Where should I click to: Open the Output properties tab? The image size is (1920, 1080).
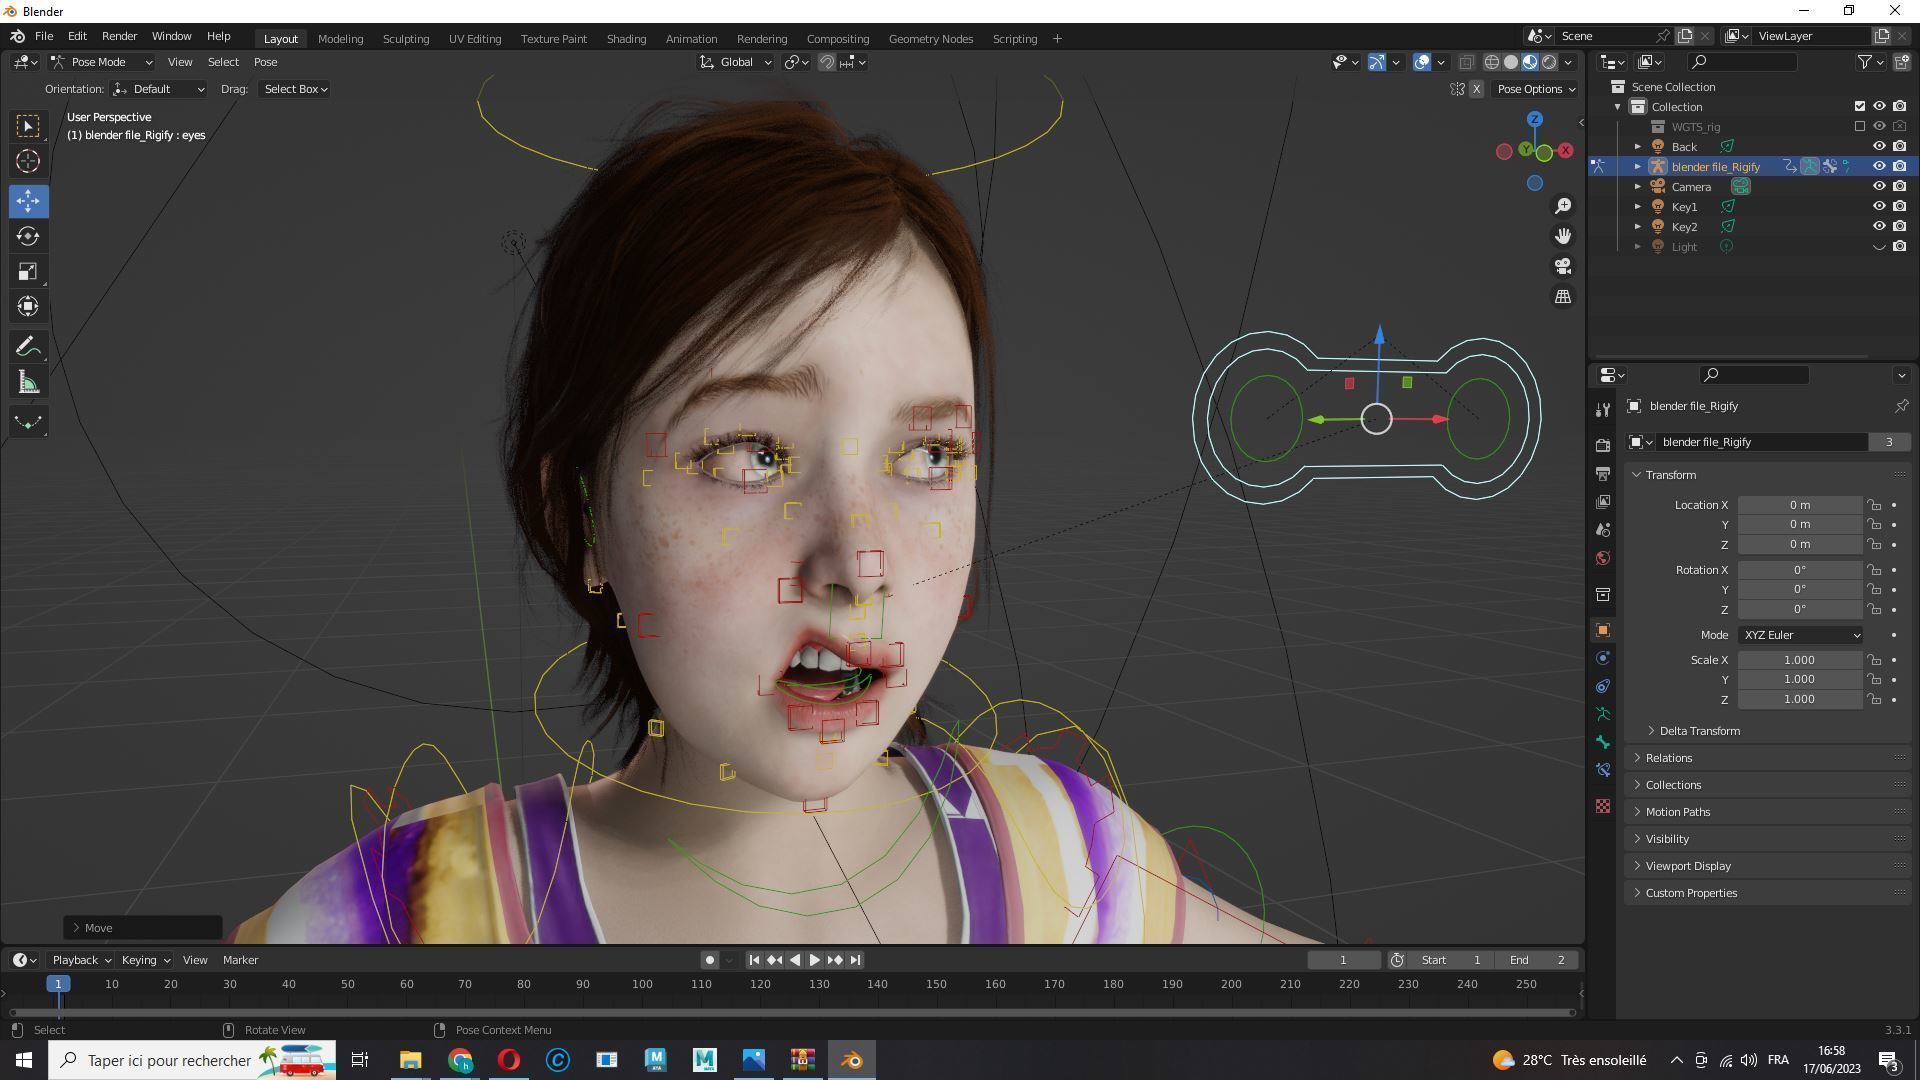pyautogui.click(x=1603, y=473)
